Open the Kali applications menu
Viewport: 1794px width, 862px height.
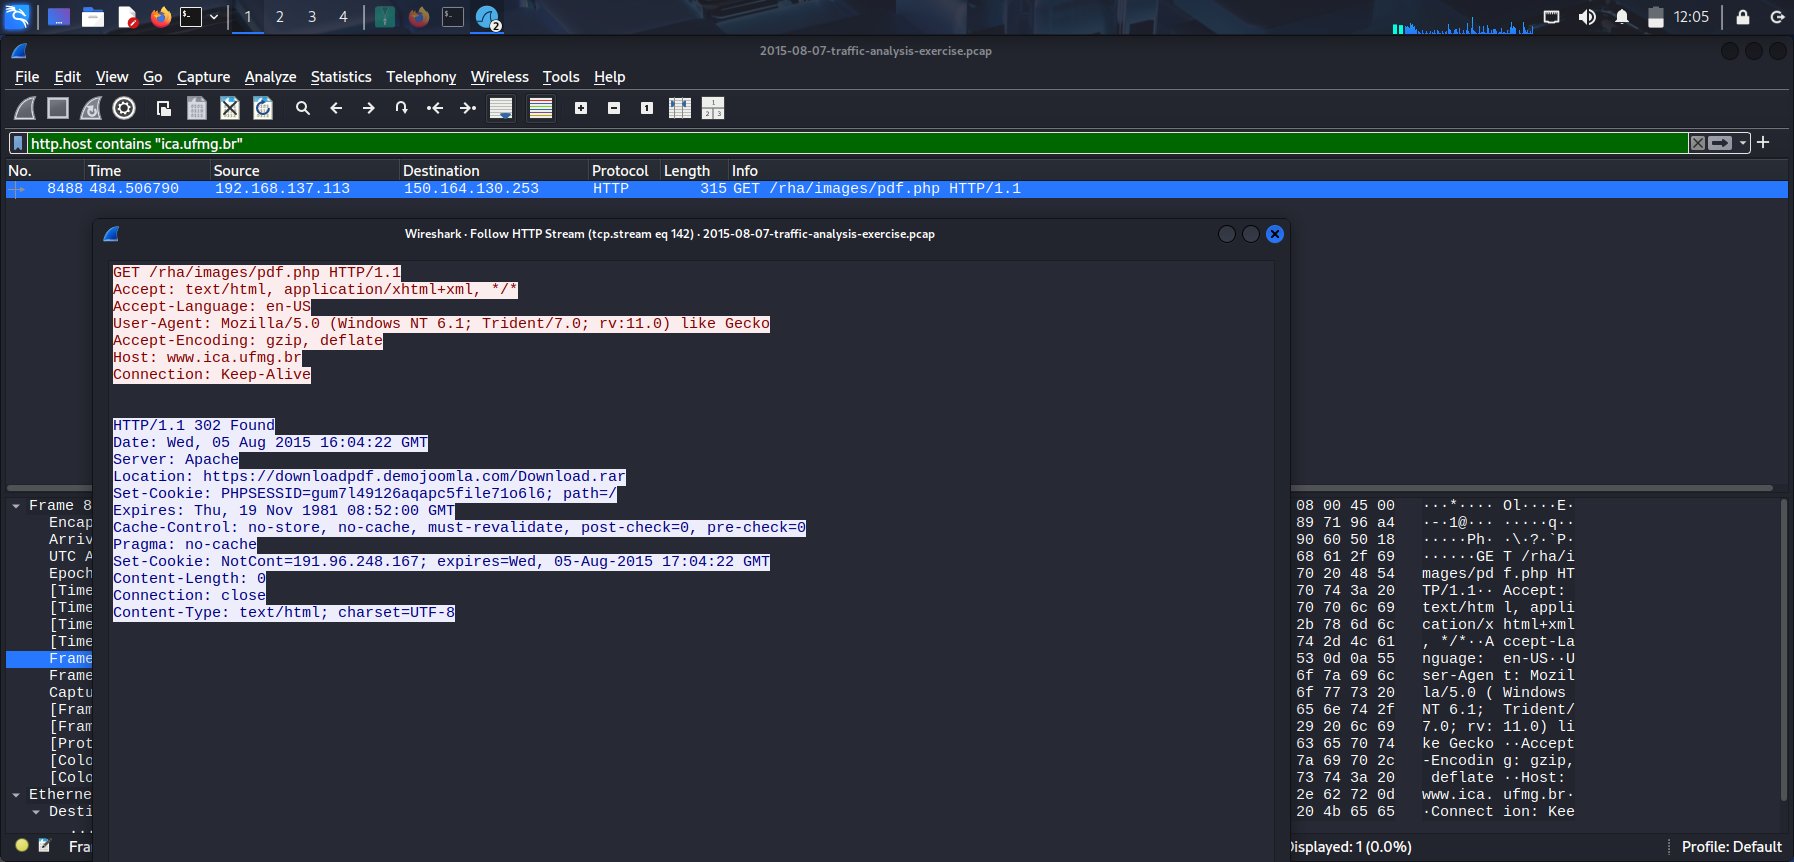(x=18, y=16)
